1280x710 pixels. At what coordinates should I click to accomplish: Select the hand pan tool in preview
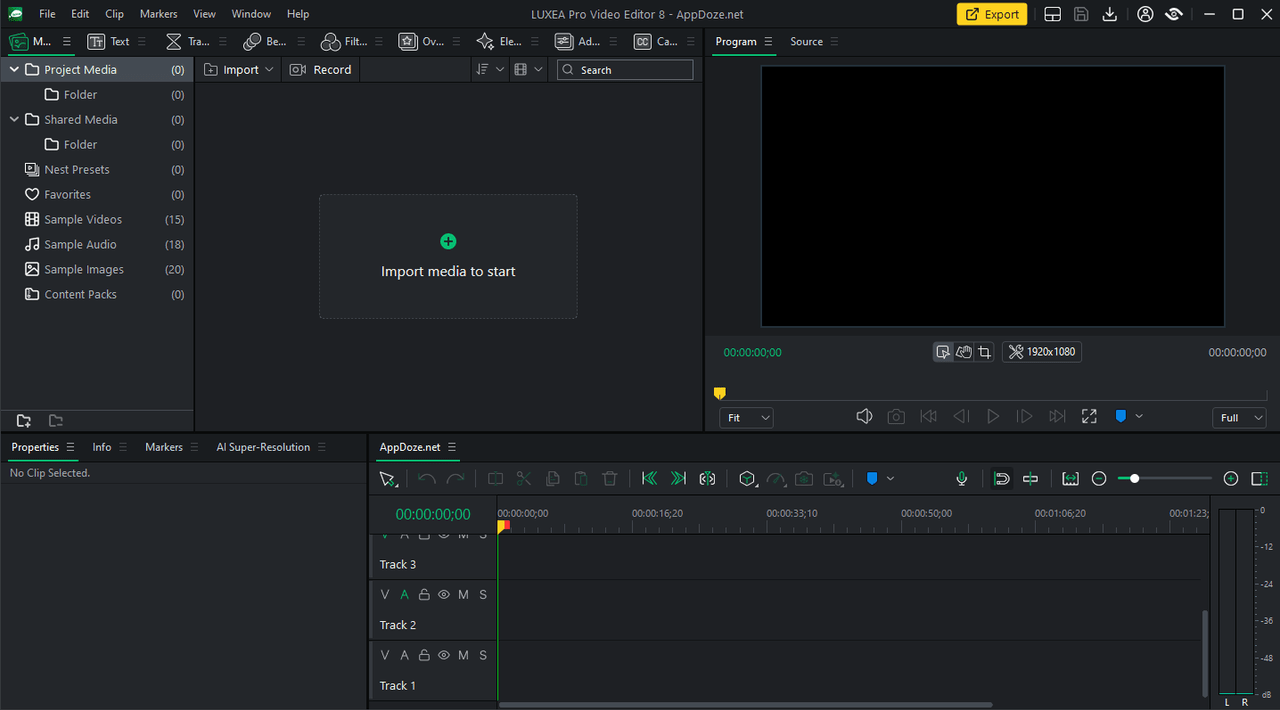pos(964,352)
